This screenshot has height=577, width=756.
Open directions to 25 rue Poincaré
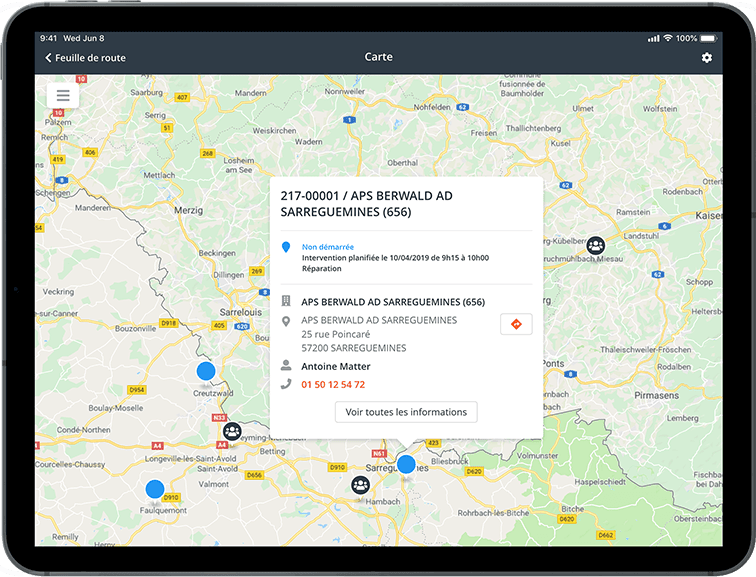click(516, 324)
